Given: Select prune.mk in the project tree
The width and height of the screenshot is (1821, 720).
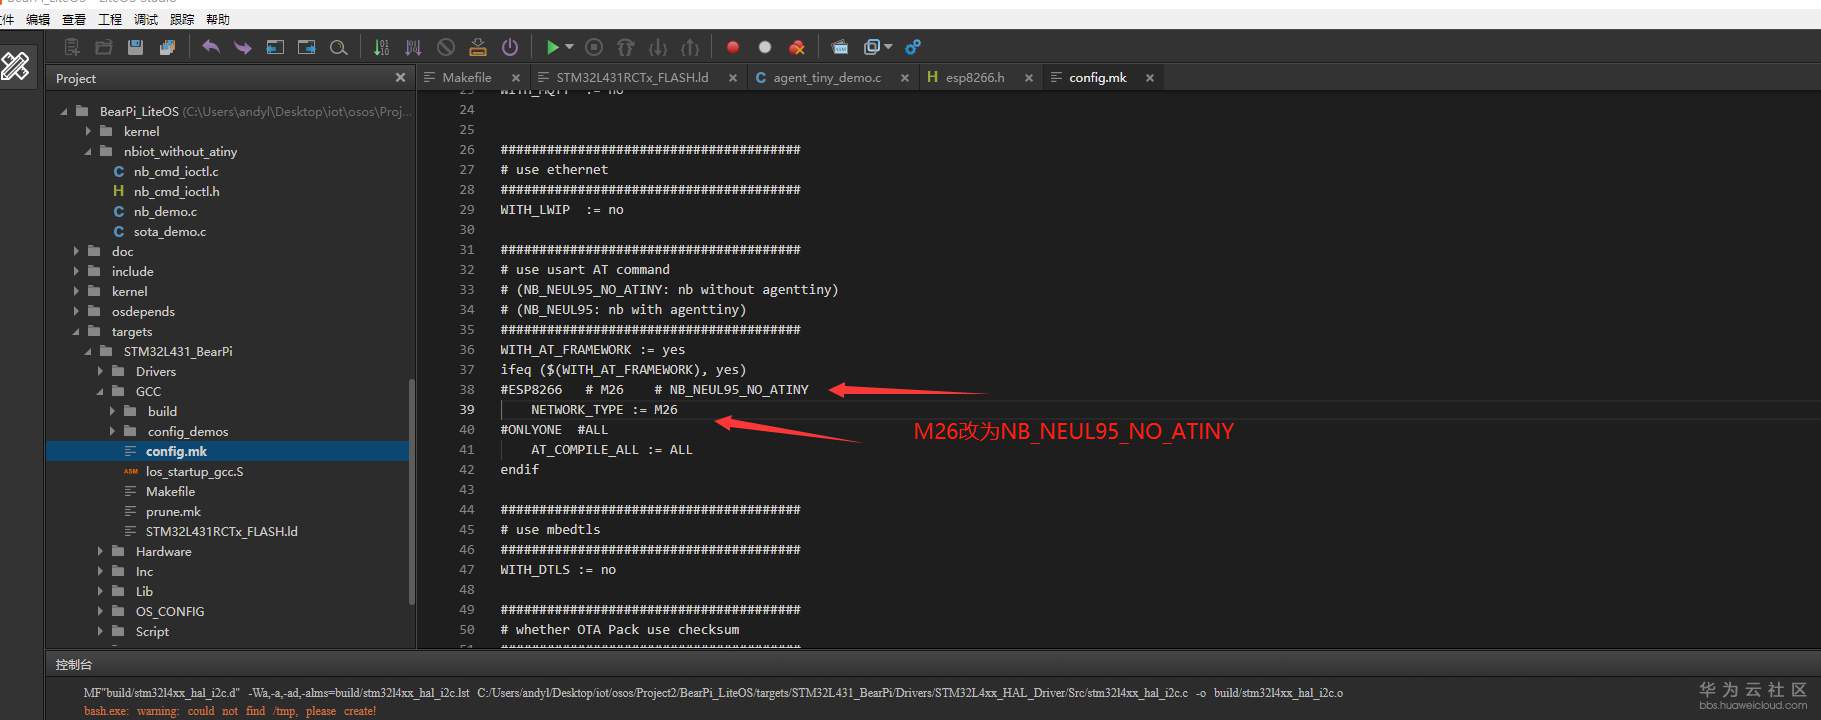Looking at the screenshot, I should click(x=173, y=512).
